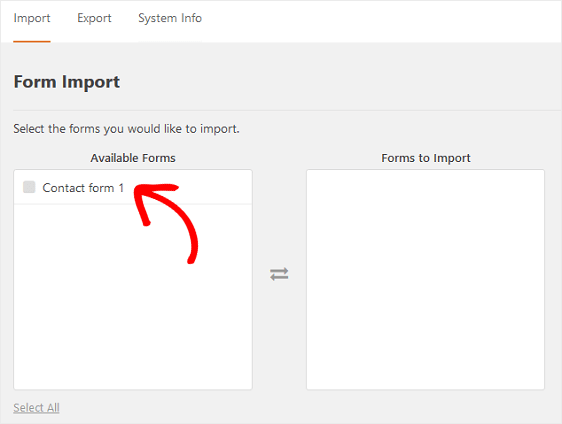
Task: Click the right-pointing arrow of the swap icon
Action: tap(279, 270)
